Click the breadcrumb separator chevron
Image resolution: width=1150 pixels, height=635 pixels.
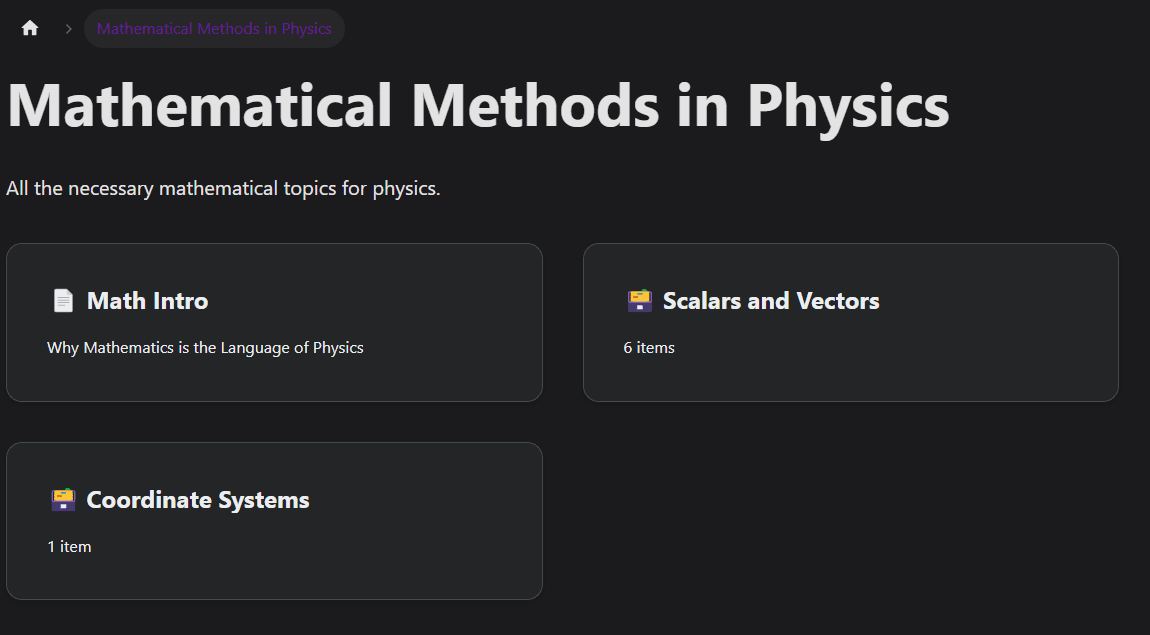pyautogui.click(x=68, y=29)
